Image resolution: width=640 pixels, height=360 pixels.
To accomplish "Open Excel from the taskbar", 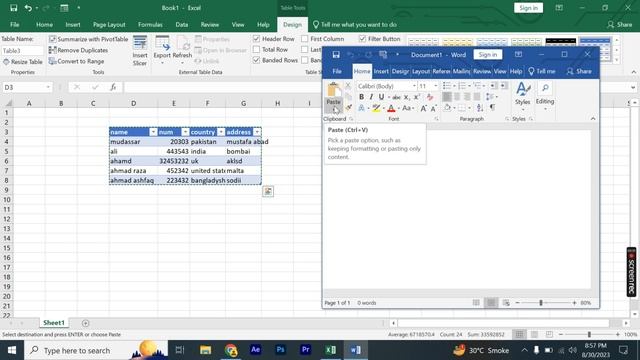I will point(331,350).
